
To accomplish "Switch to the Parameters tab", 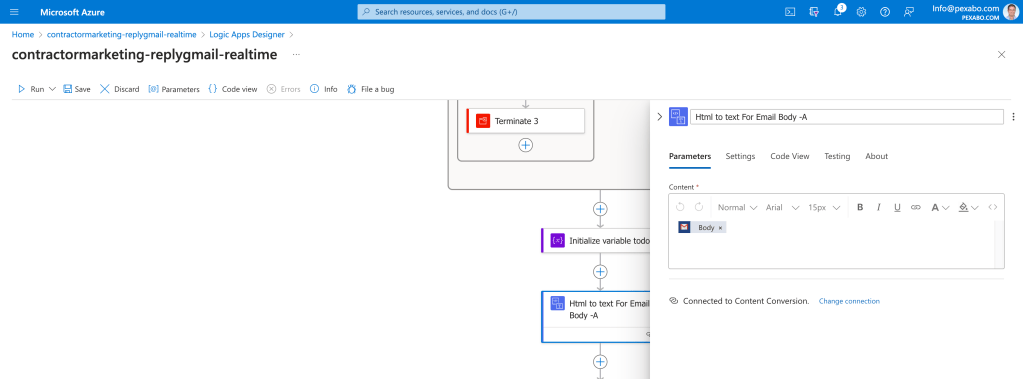I will coord(690,157).
